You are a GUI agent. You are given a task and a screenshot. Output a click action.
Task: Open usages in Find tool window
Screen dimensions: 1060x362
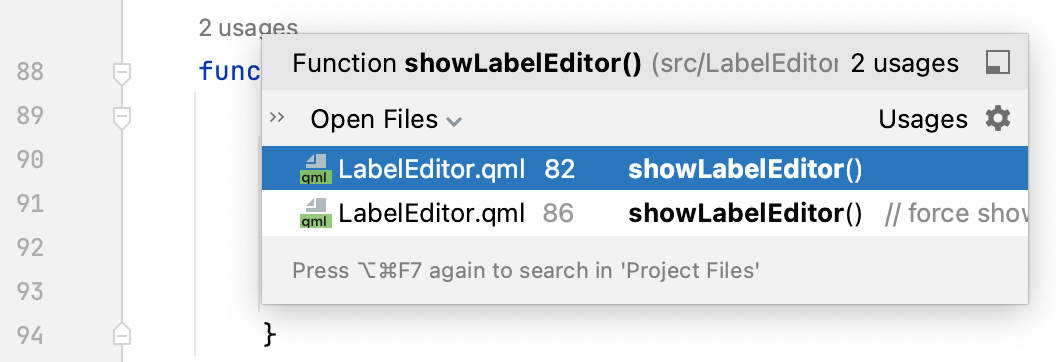(x=998, y=64)
